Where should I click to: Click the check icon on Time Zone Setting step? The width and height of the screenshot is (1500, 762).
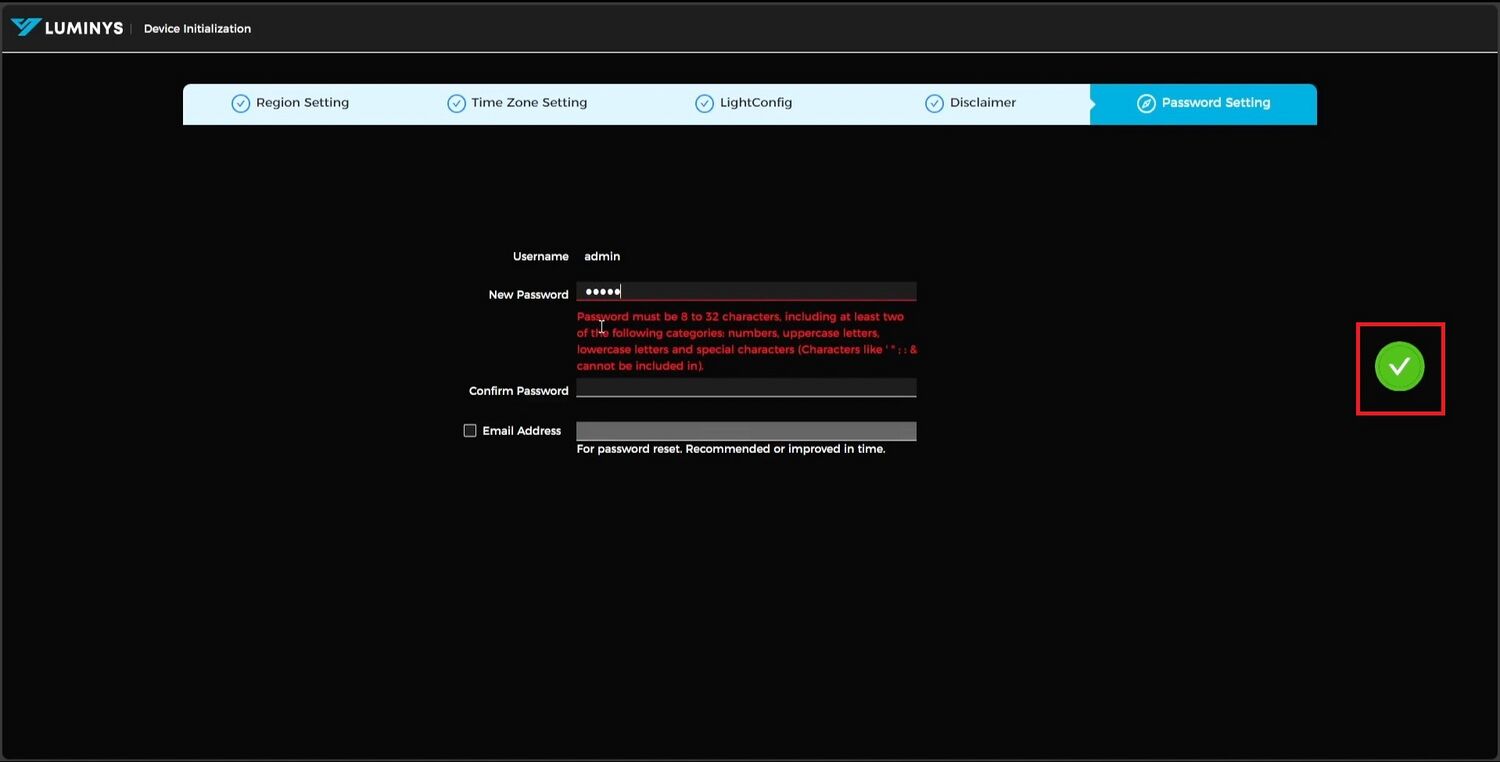(x=456, y=102)
